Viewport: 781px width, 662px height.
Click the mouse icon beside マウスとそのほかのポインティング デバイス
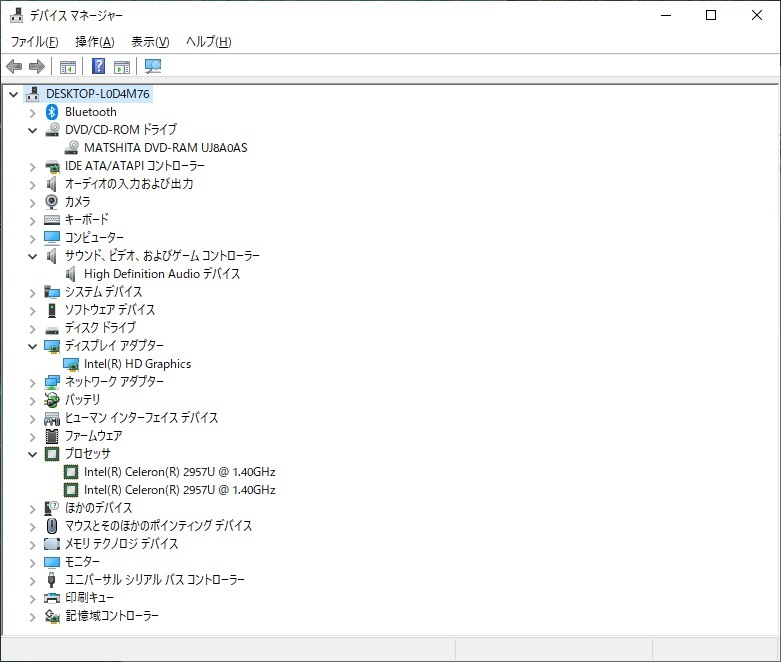(52, 526)
